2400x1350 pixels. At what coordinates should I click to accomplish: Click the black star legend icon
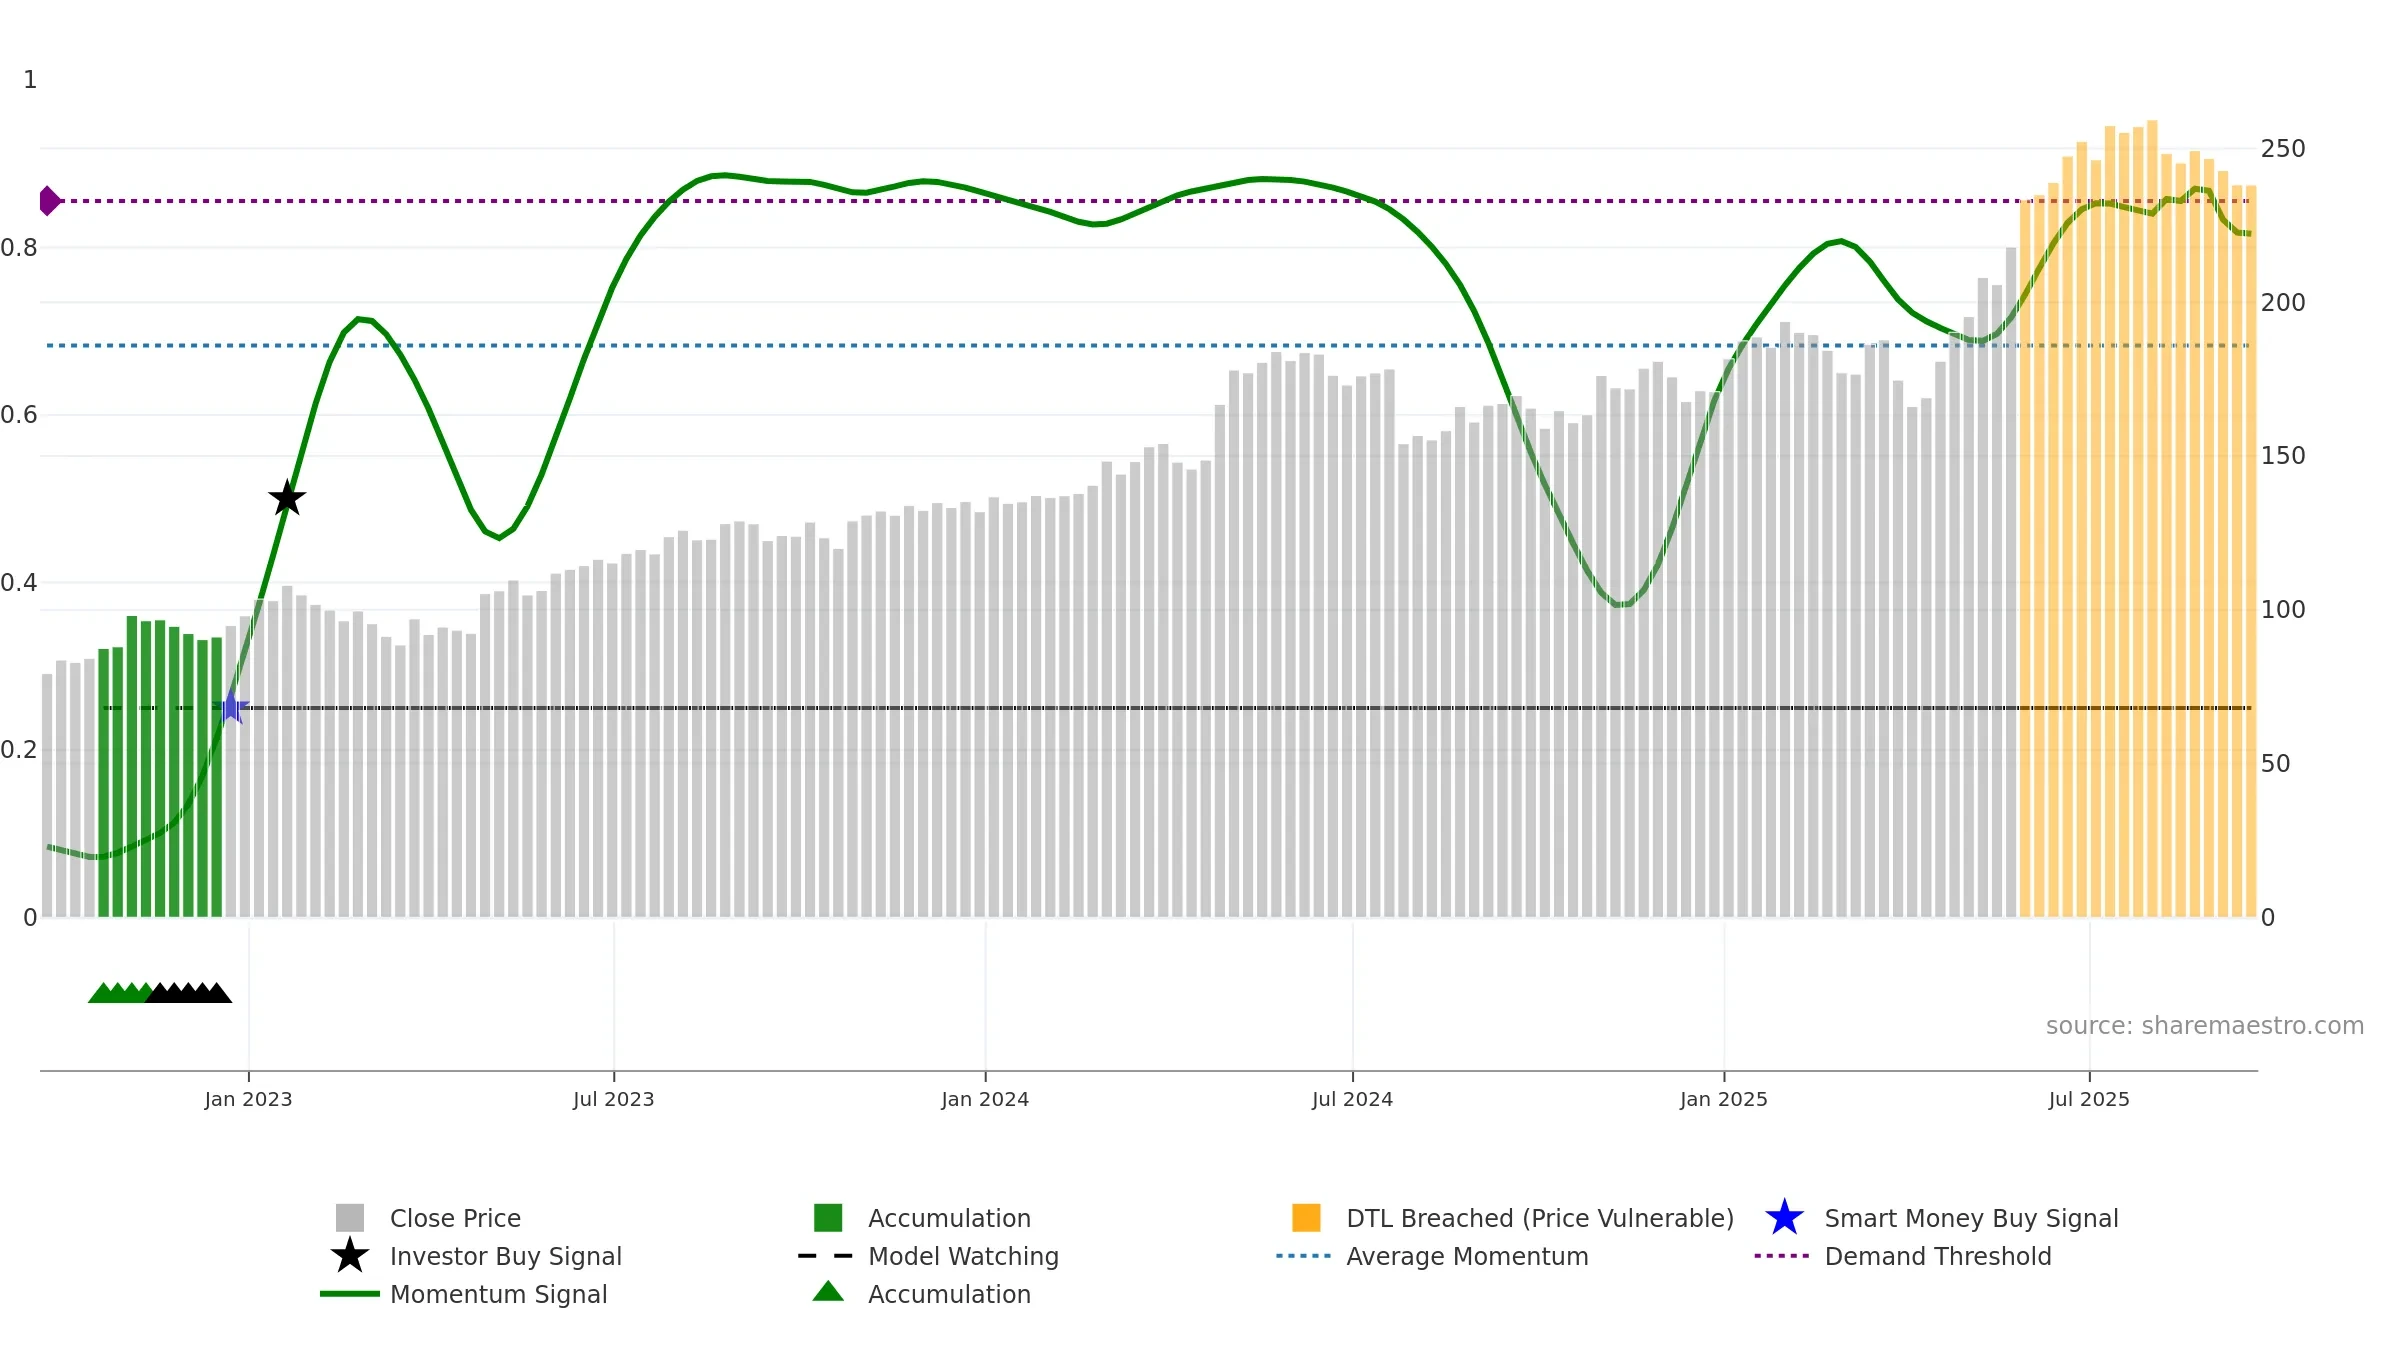click(x=349, y=1256)
